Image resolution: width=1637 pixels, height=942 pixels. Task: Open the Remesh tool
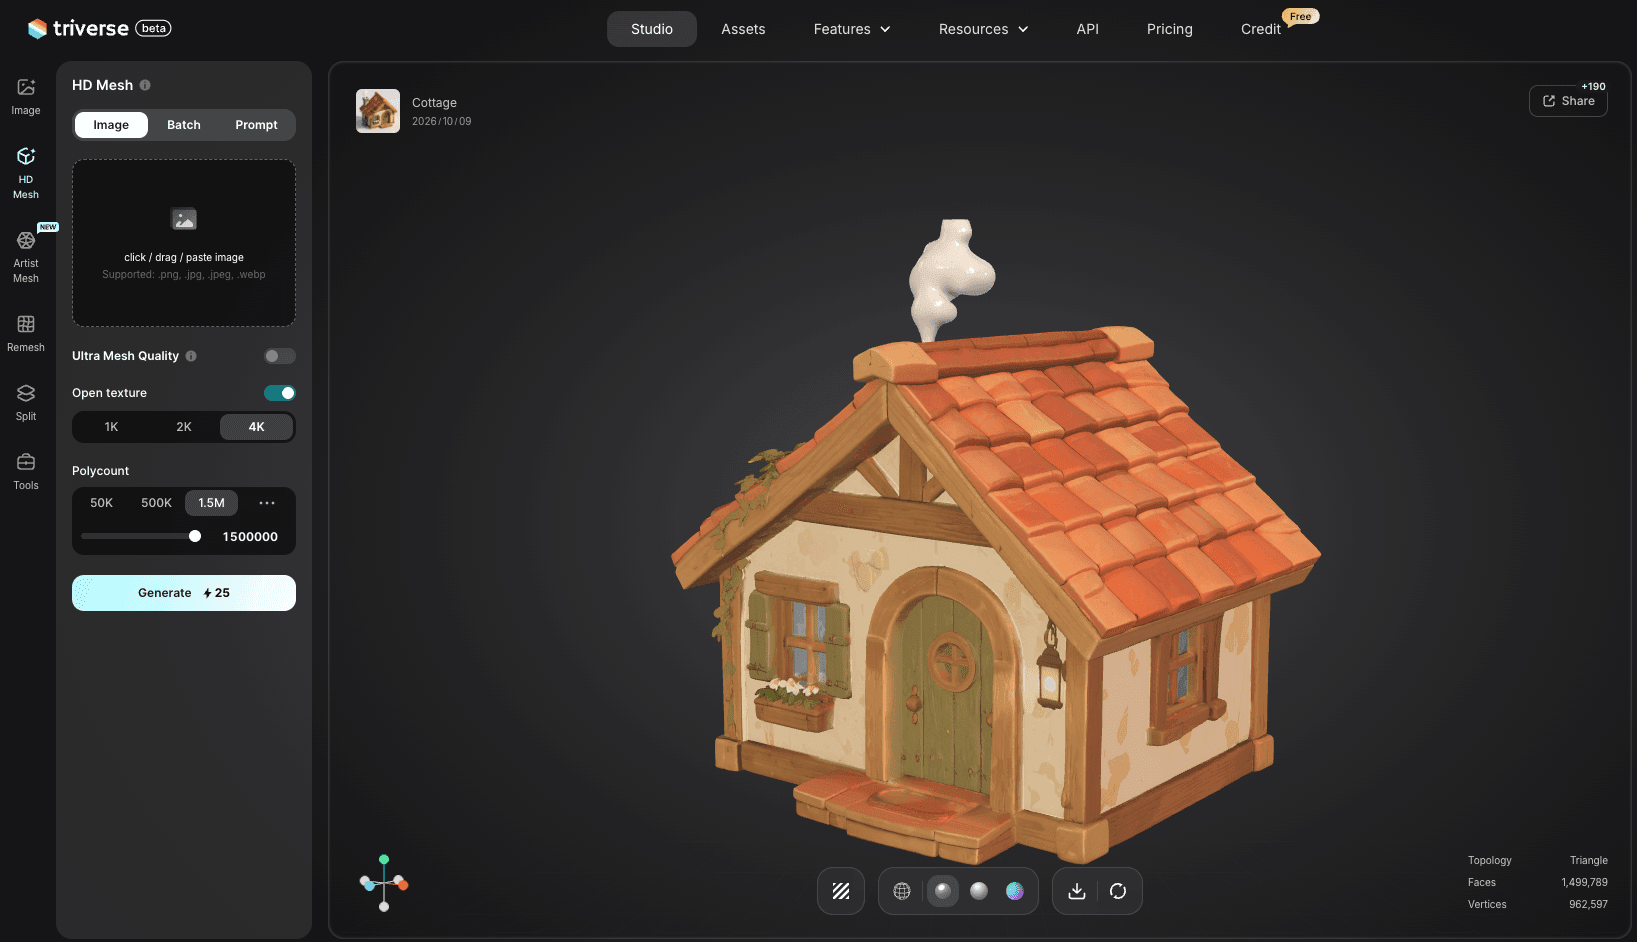click(26, 333)
